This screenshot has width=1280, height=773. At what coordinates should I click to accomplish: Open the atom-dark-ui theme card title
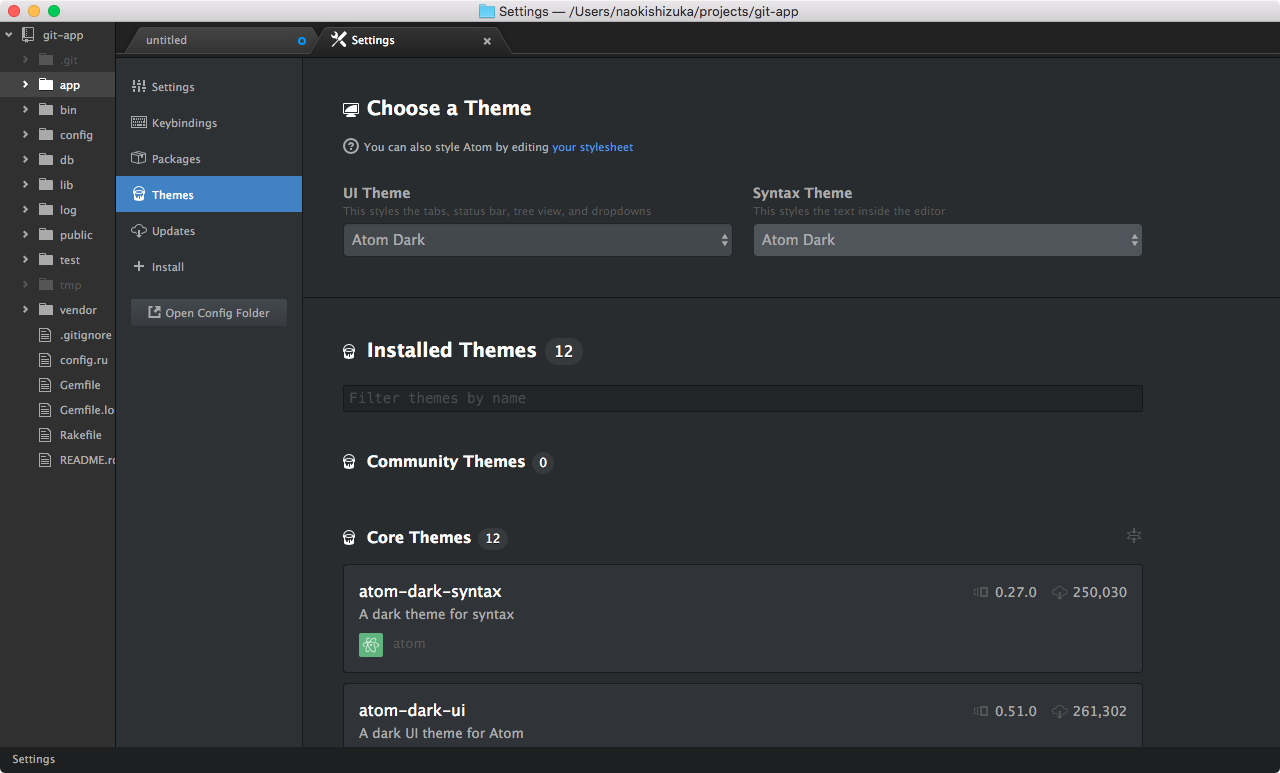(x=412, y=711)
